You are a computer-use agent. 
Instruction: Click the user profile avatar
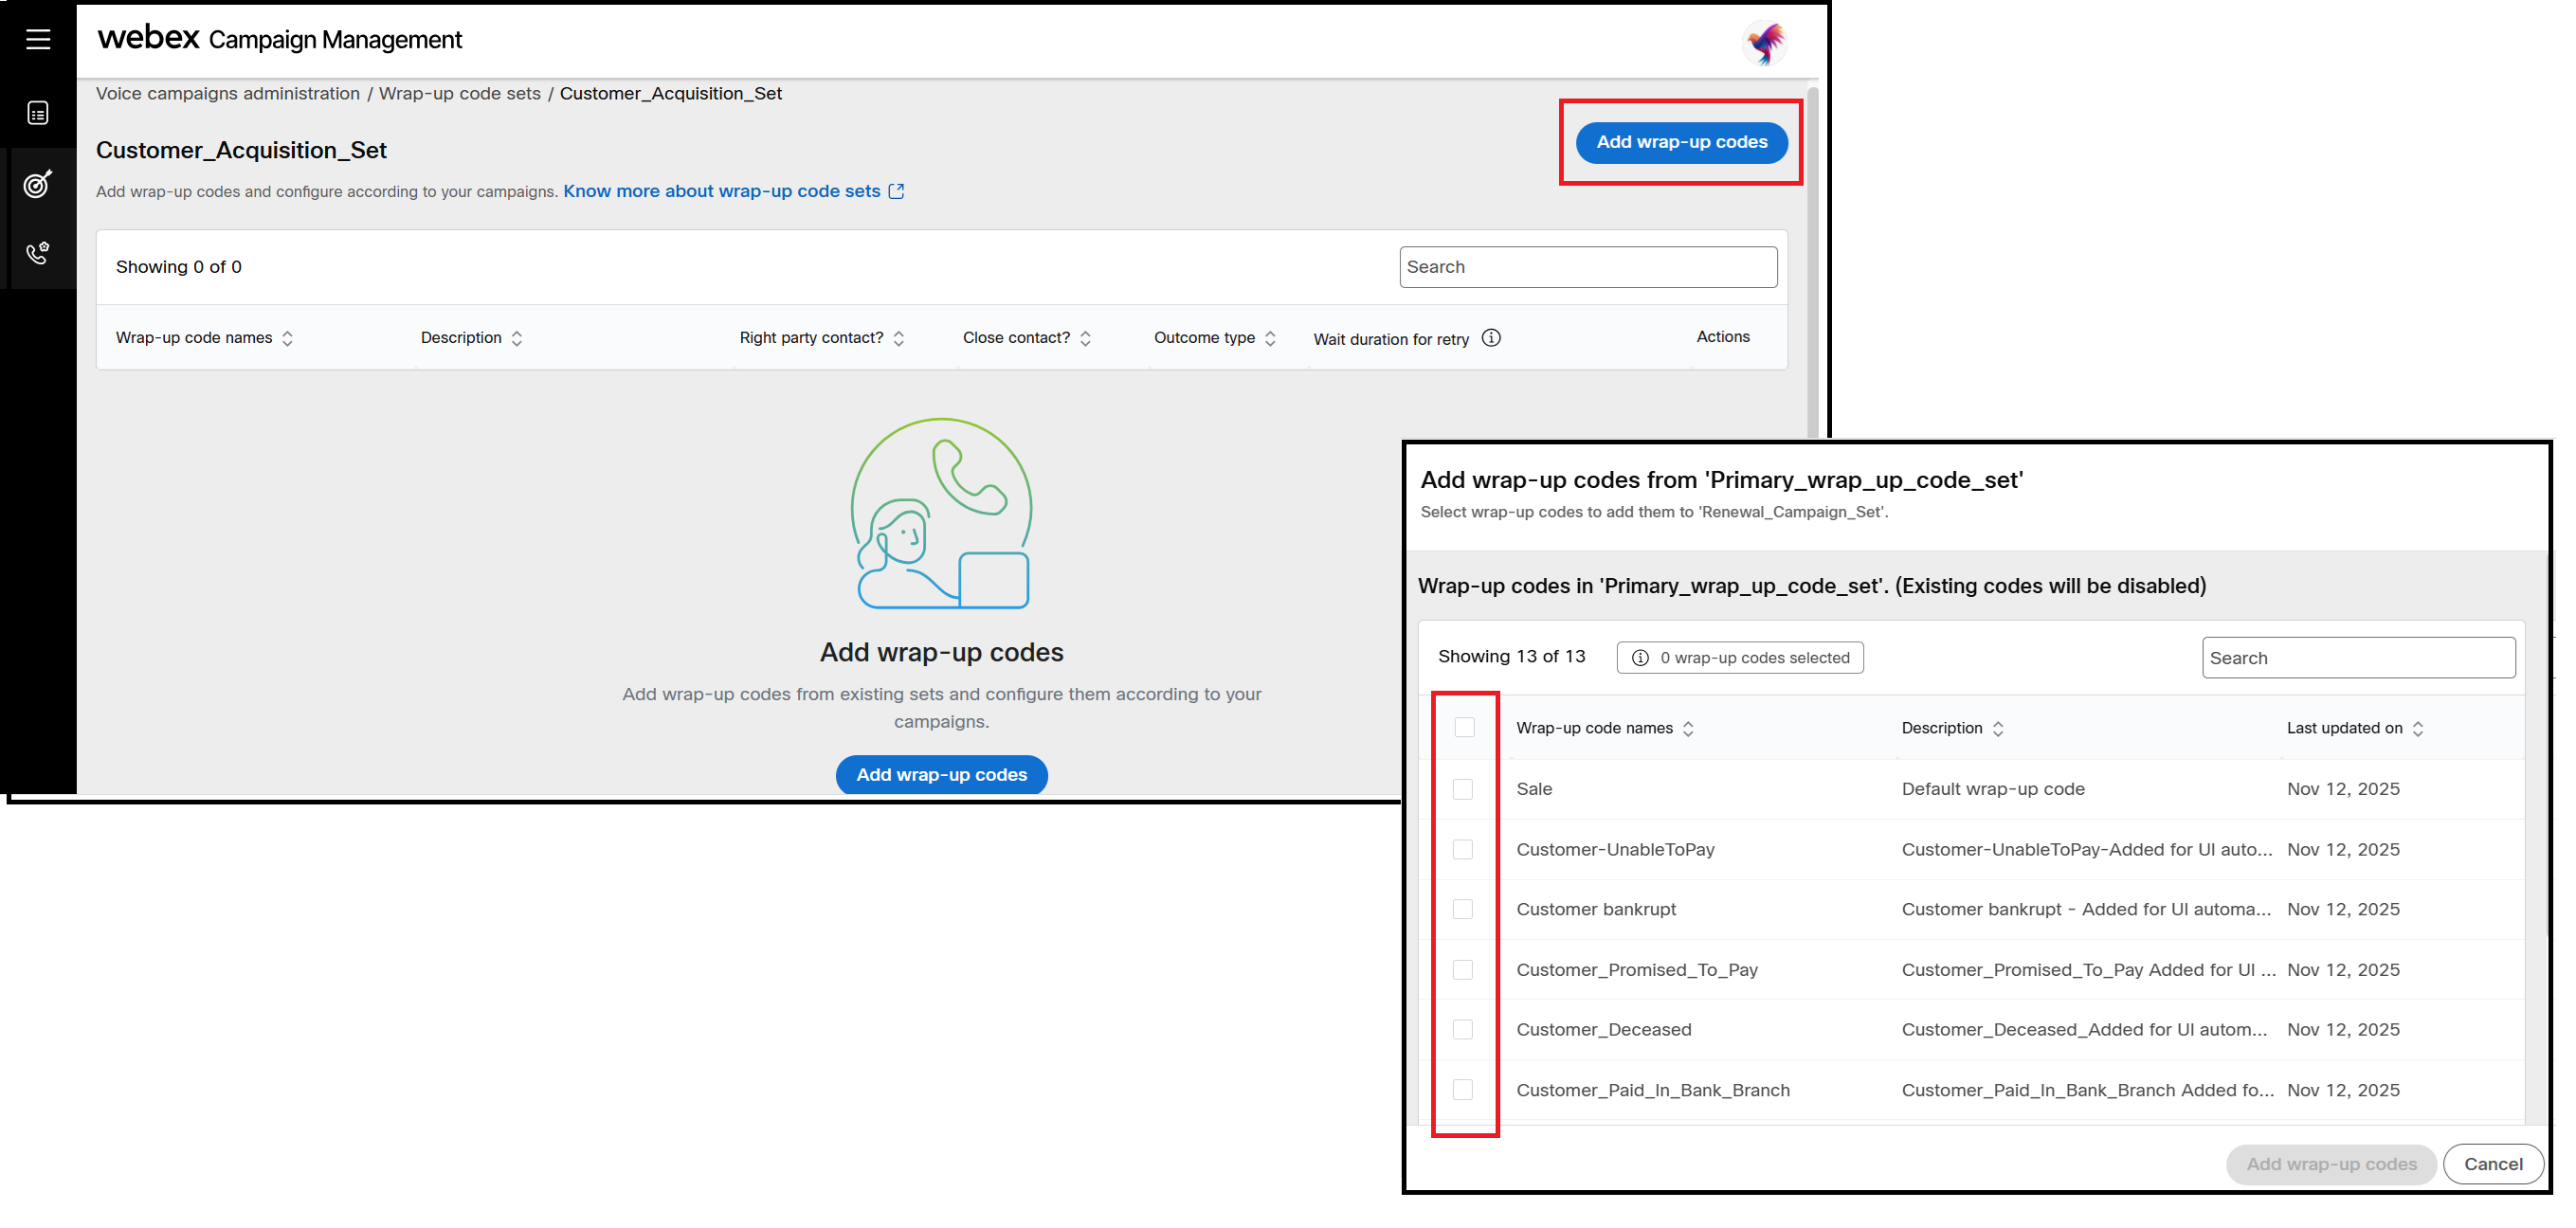(x=1764, y=43)
